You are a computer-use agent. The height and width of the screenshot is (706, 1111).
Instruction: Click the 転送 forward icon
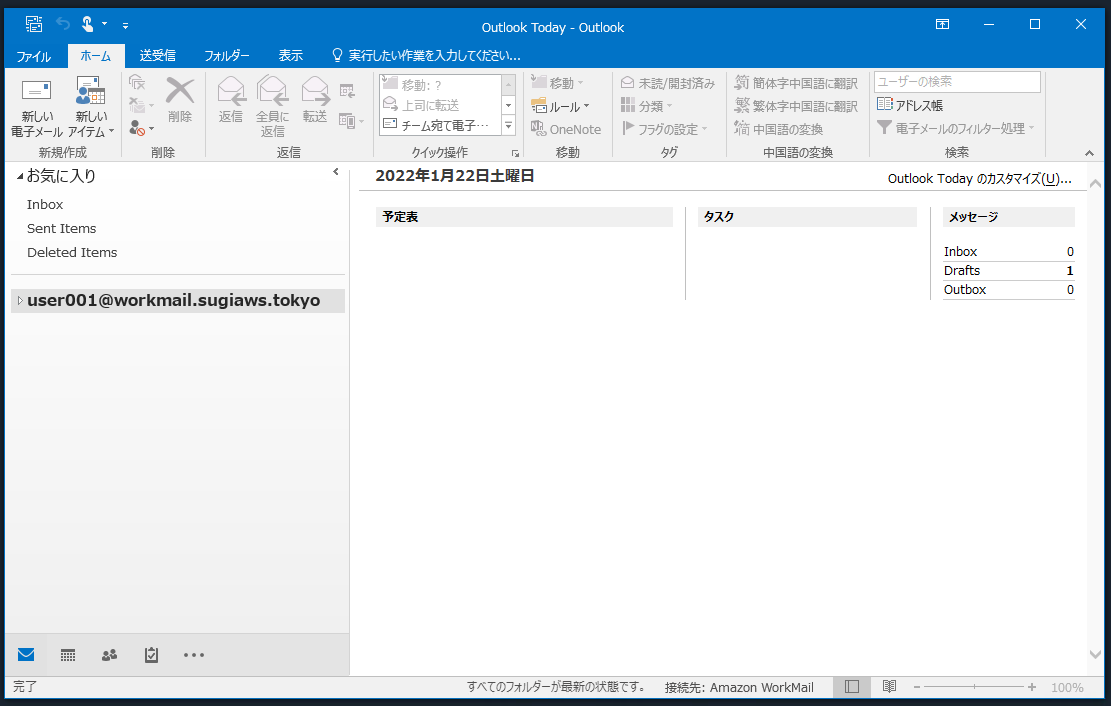point(315,100)
